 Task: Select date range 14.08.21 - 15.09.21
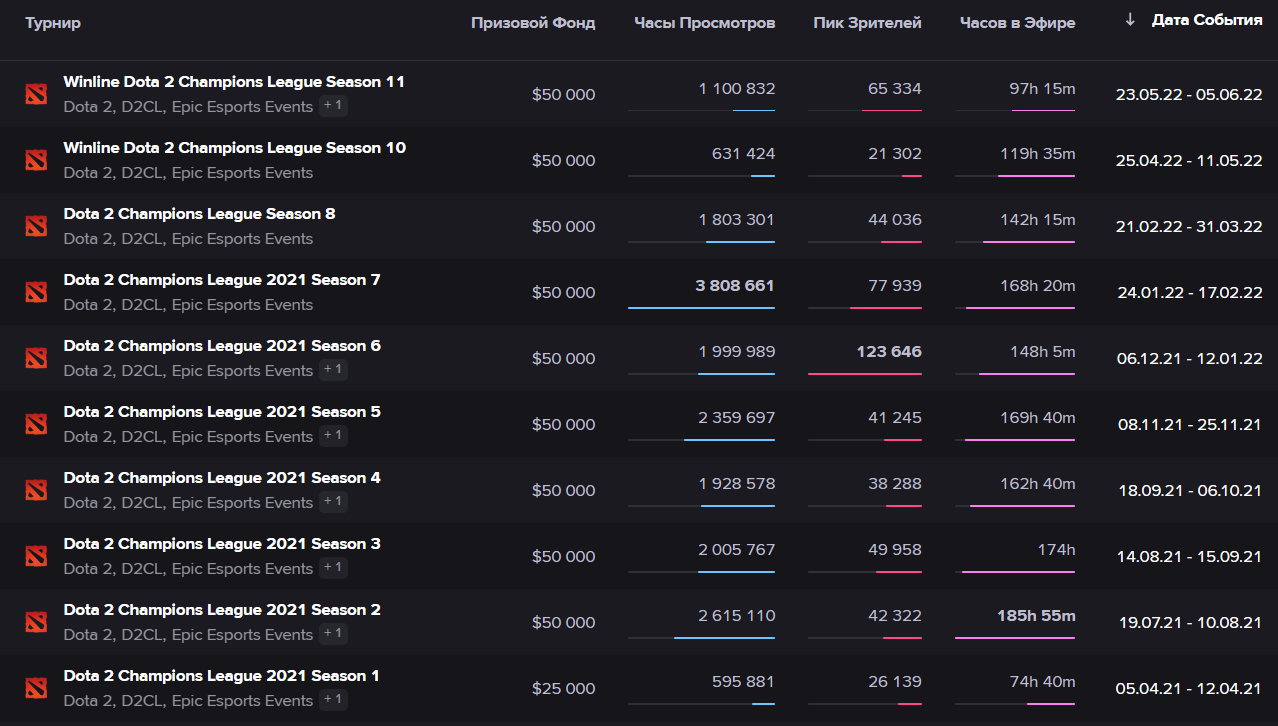point(1189,556)
